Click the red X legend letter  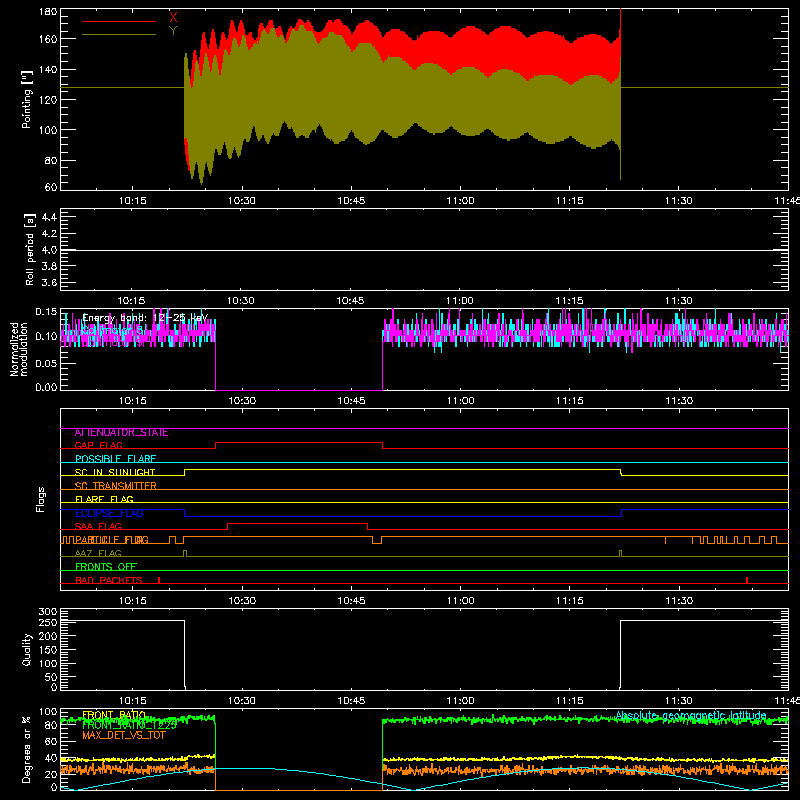pyautogui.click(x=173, y=18)
